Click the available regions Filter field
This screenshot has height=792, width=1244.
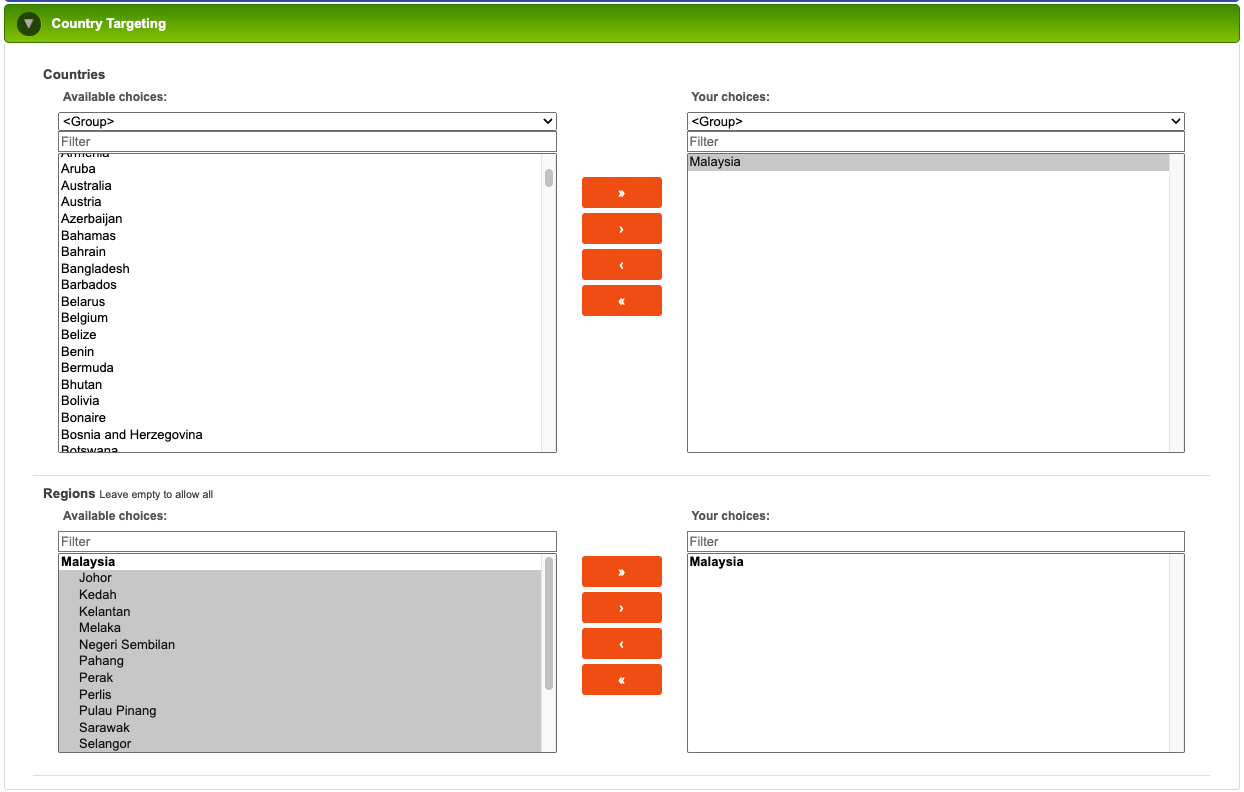pyautogui.click(x=307, y=542)
